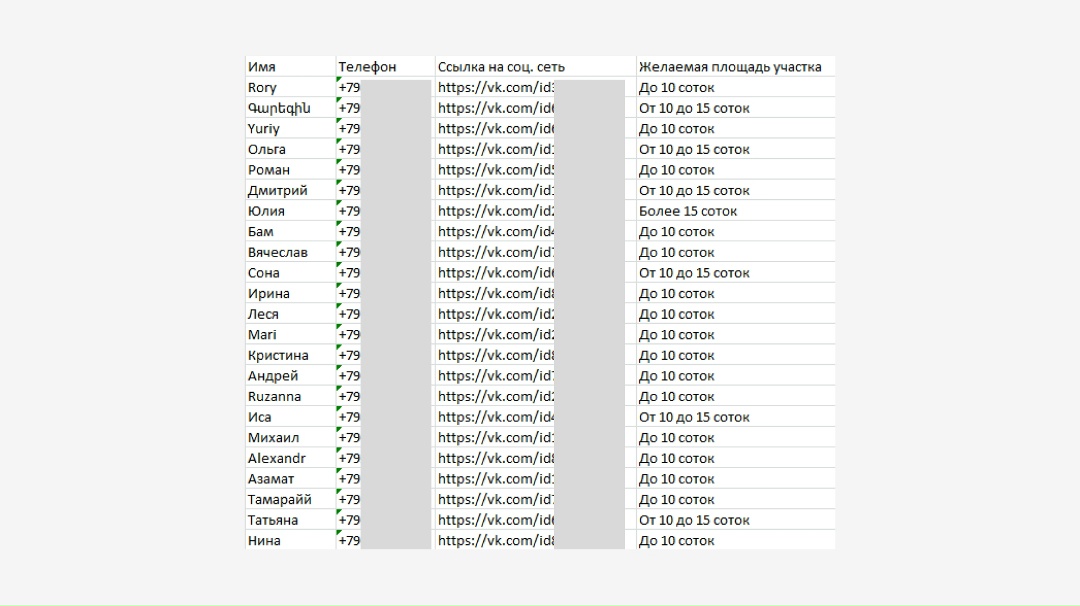Select the "Телефон" header cell
The height and width of the screenshot is (606, 1080).
[367, 67]
